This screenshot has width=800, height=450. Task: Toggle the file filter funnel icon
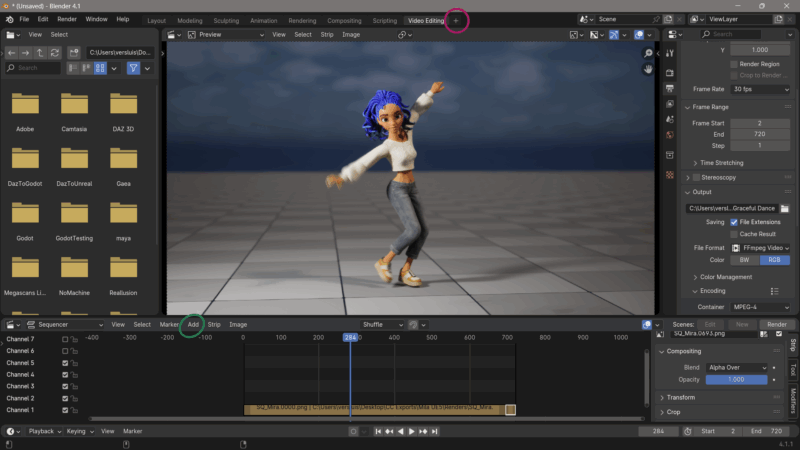point(133,68)
